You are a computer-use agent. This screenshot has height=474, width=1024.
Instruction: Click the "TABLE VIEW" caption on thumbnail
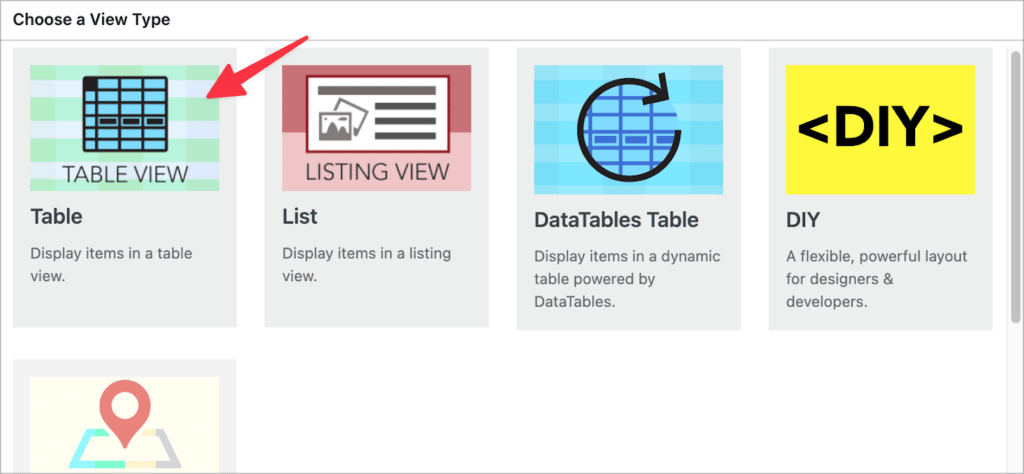tap(125, 174)
